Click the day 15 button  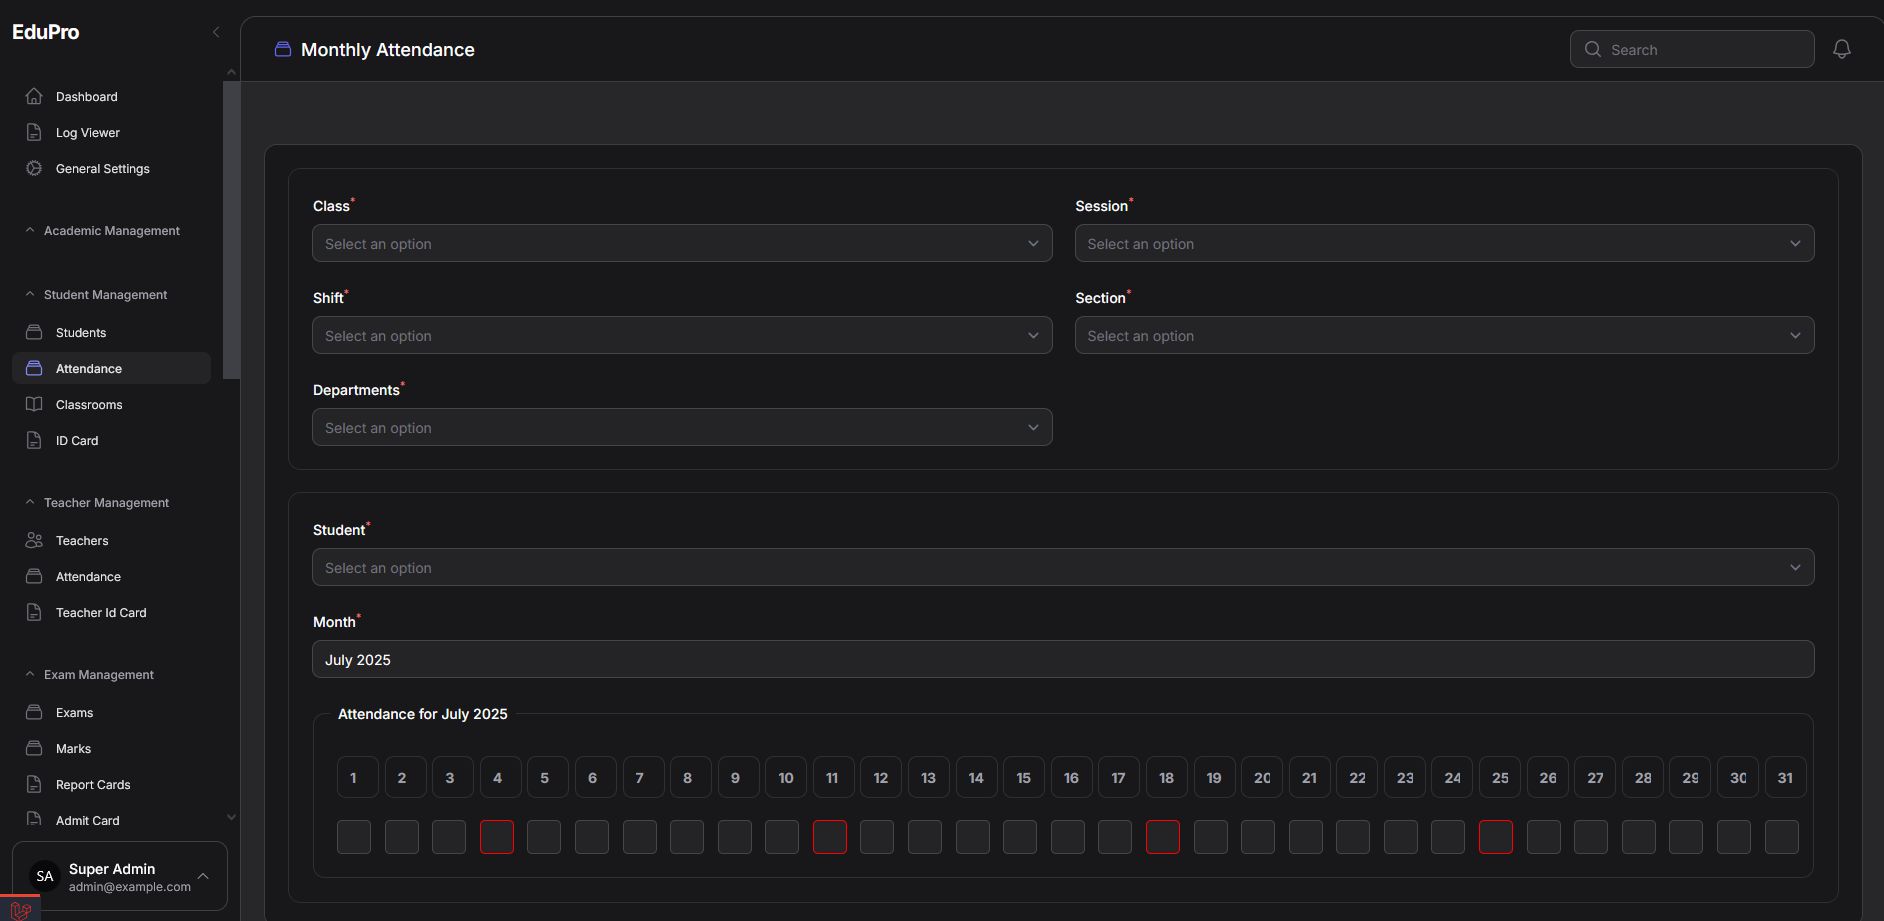click(x=1023, y=777)
